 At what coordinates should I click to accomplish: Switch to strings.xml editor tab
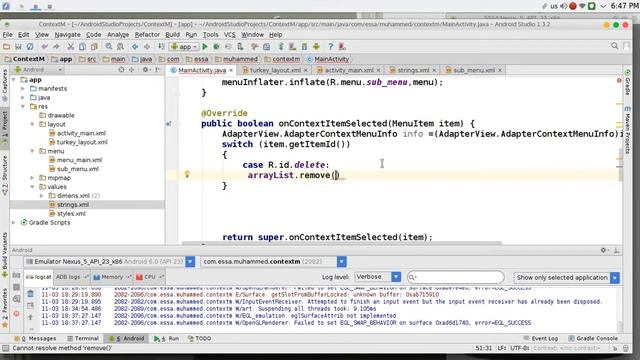413,70
